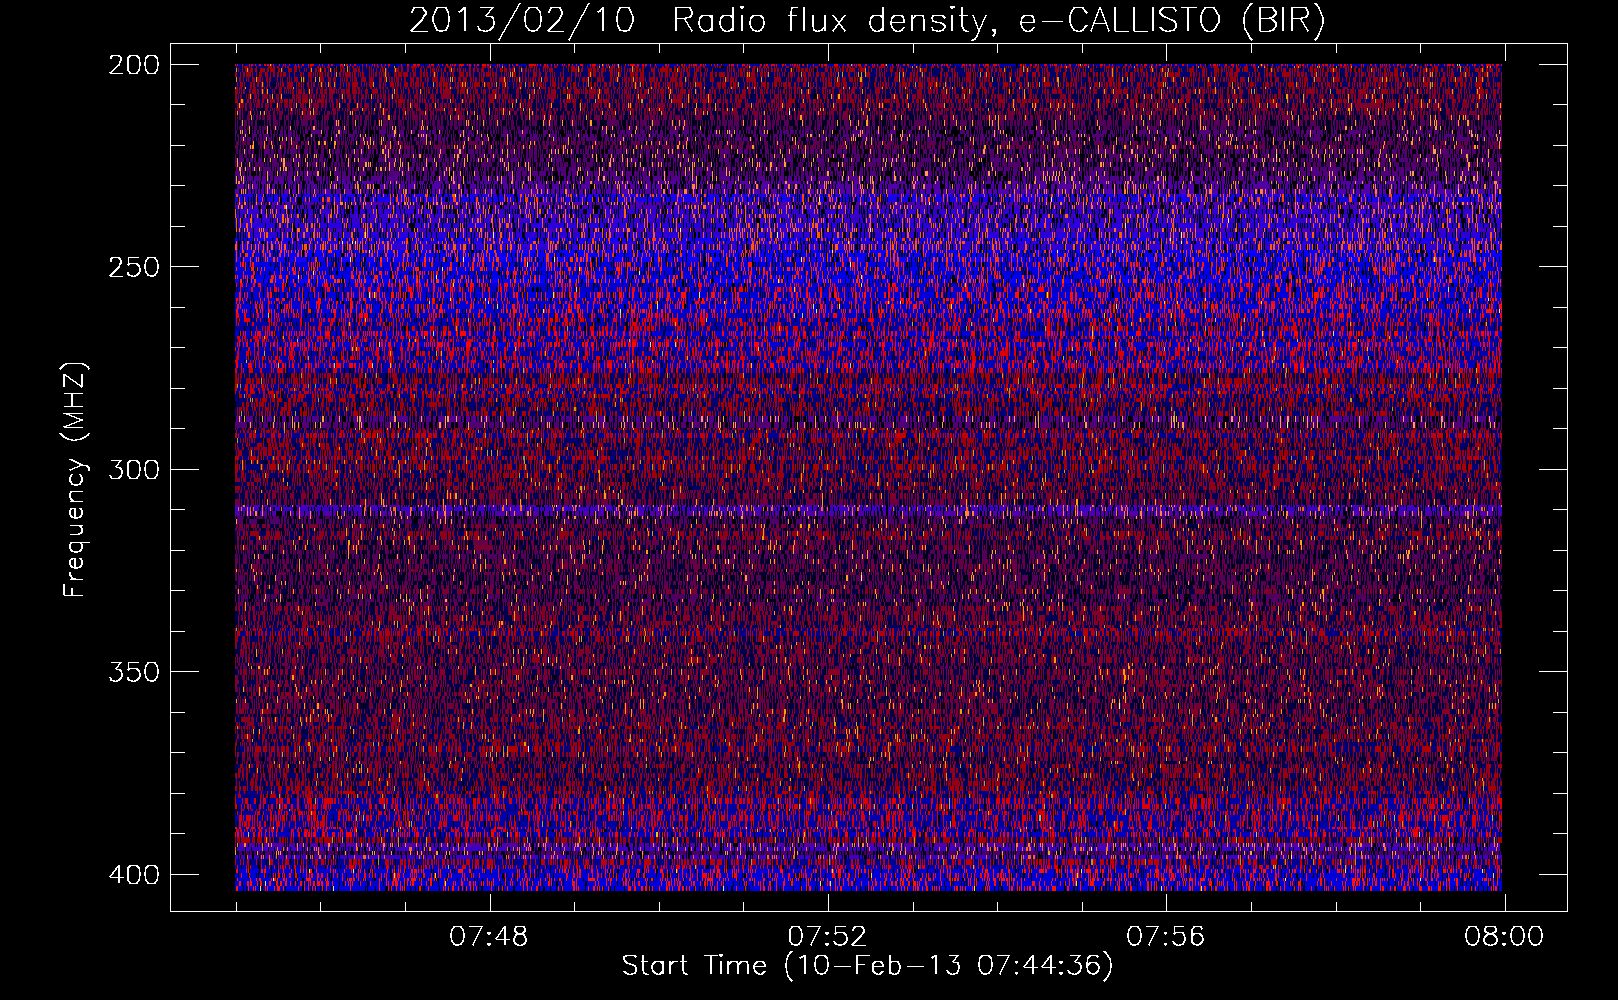
Task: Click the 'Start Time (10-Feb-13 07:44:36)' axis label
Action: 867,966
